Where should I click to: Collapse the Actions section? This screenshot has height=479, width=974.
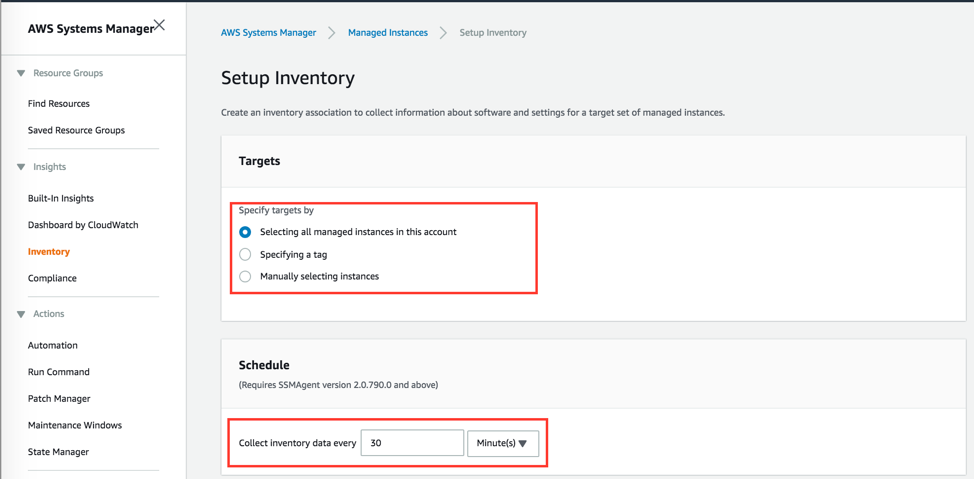tap(20, 314)
